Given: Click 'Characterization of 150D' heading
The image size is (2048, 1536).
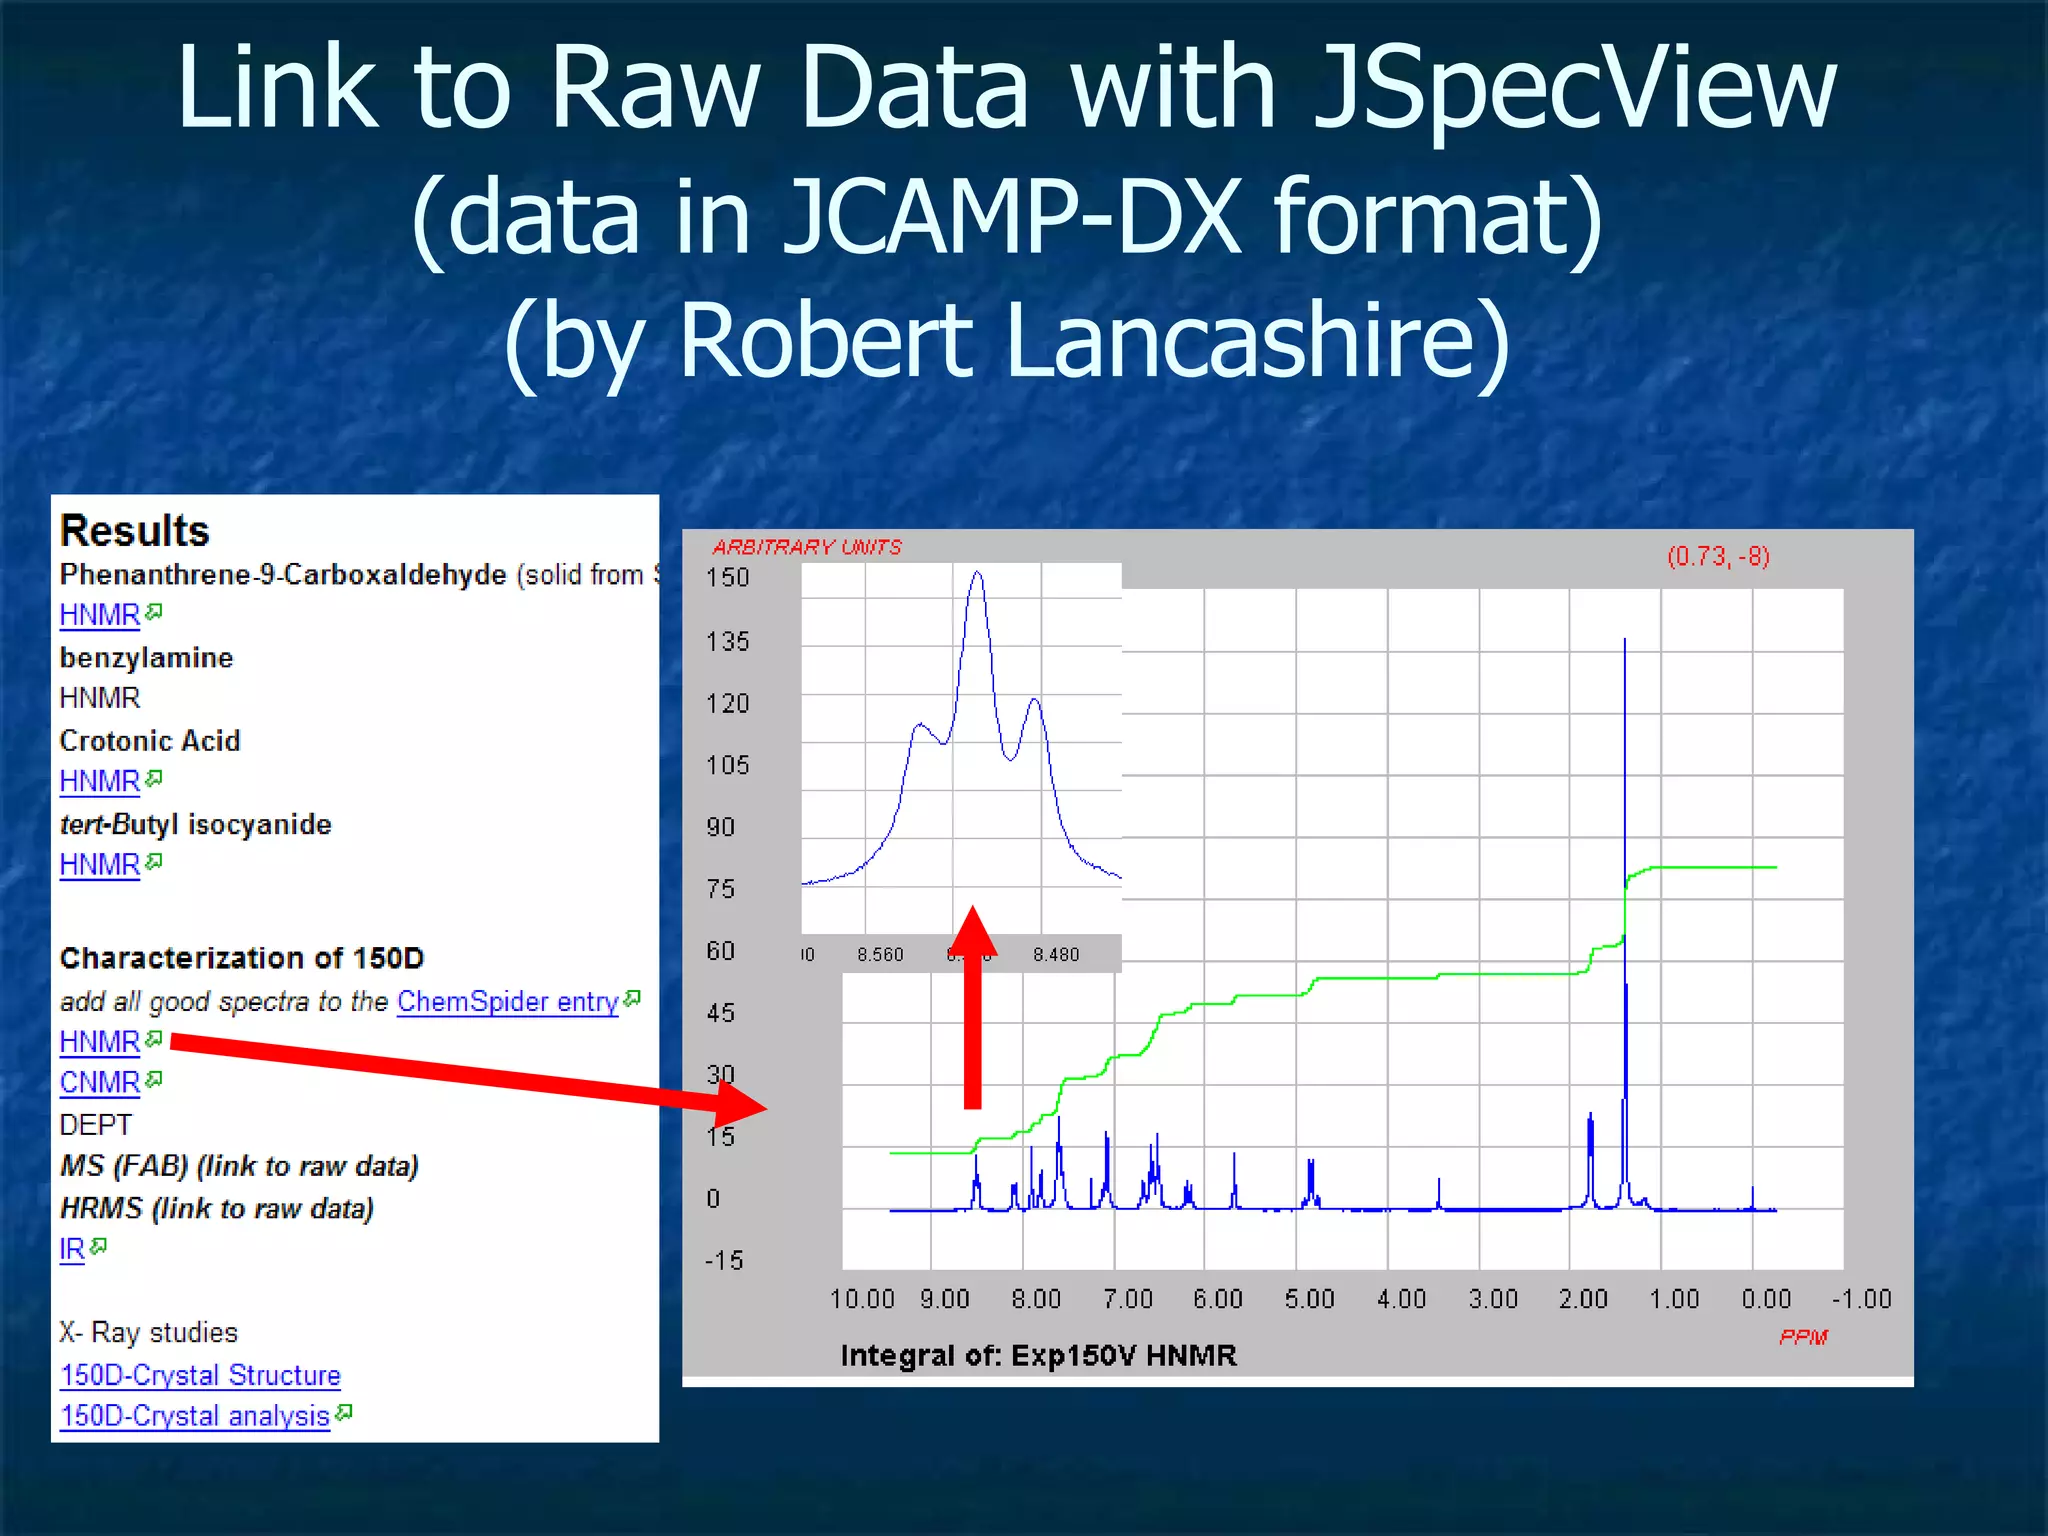Looking at the screenshot, I should [x=242, y=958].
